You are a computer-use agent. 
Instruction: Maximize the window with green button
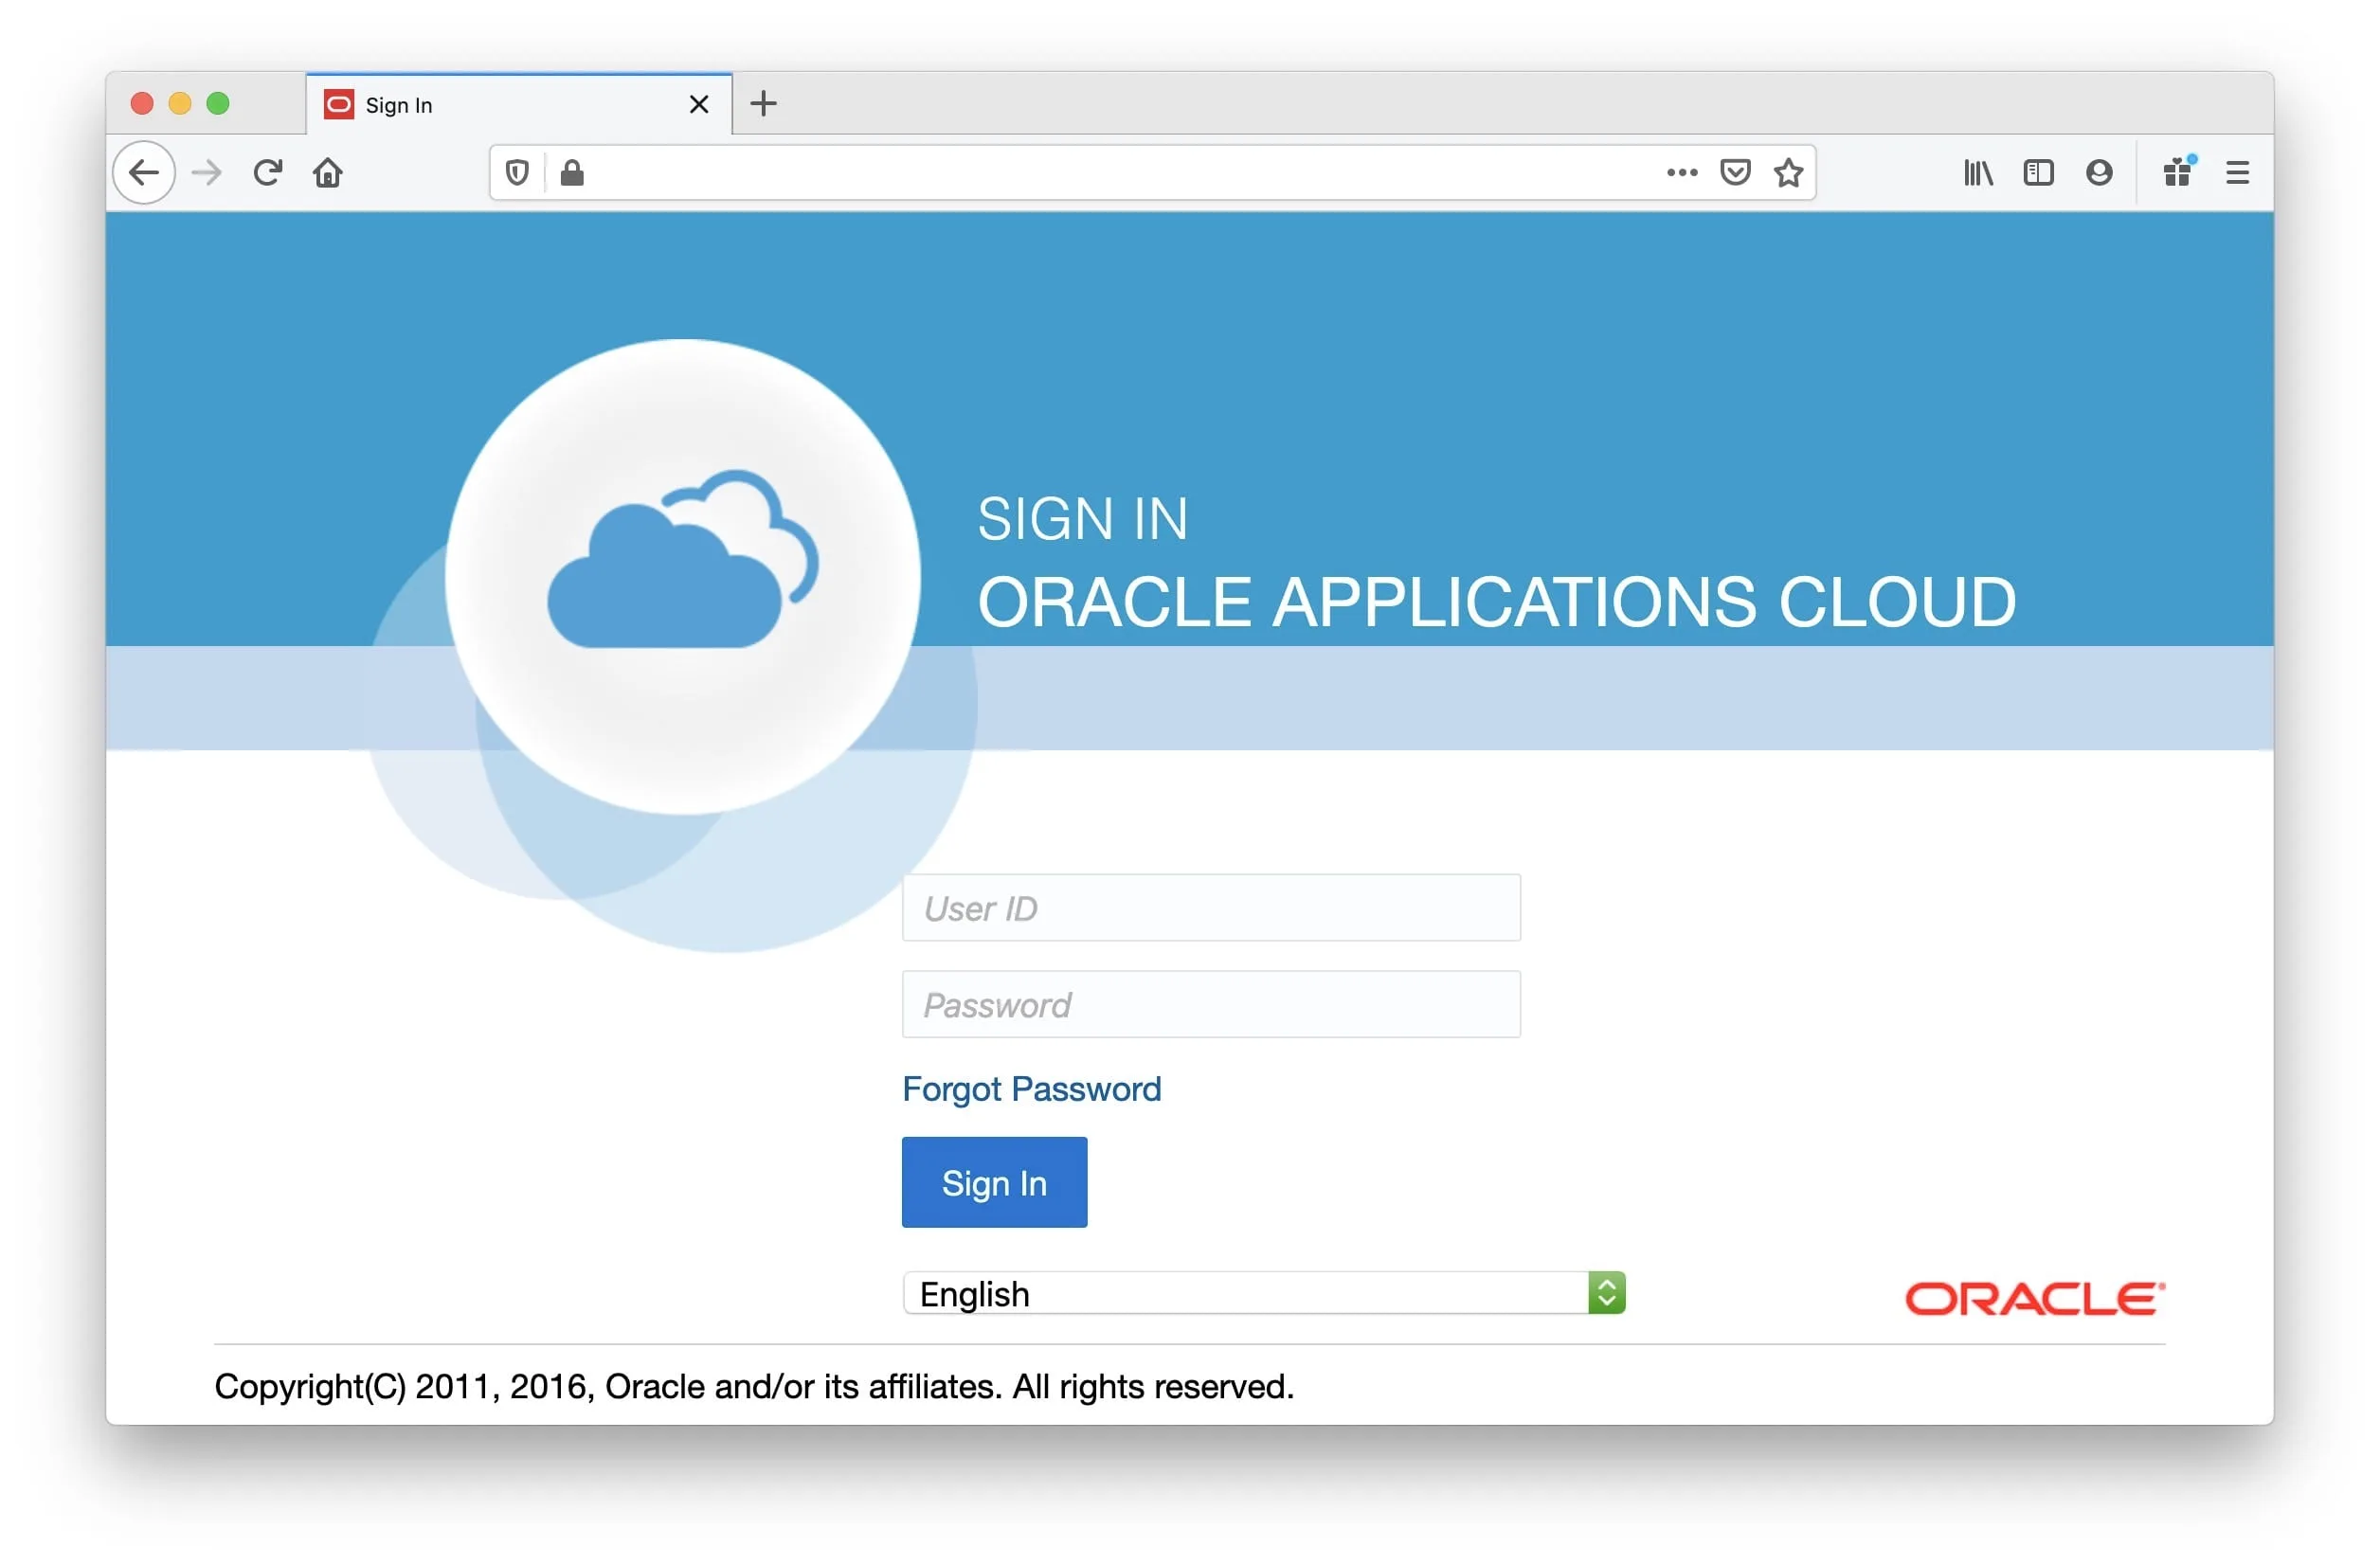[218, 104]
